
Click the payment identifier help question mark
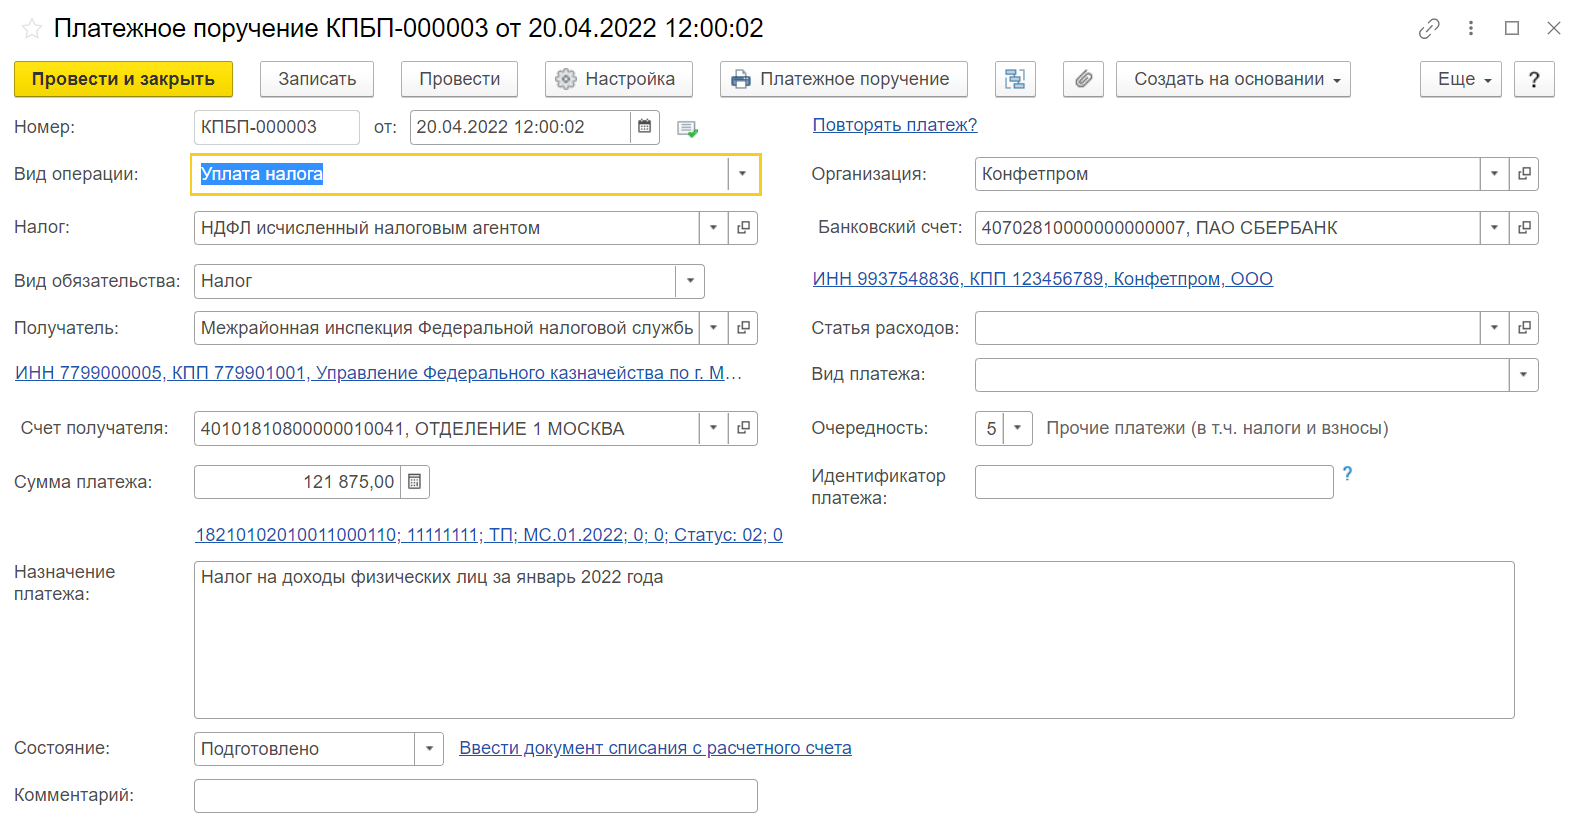click(x=1347, y=474)
